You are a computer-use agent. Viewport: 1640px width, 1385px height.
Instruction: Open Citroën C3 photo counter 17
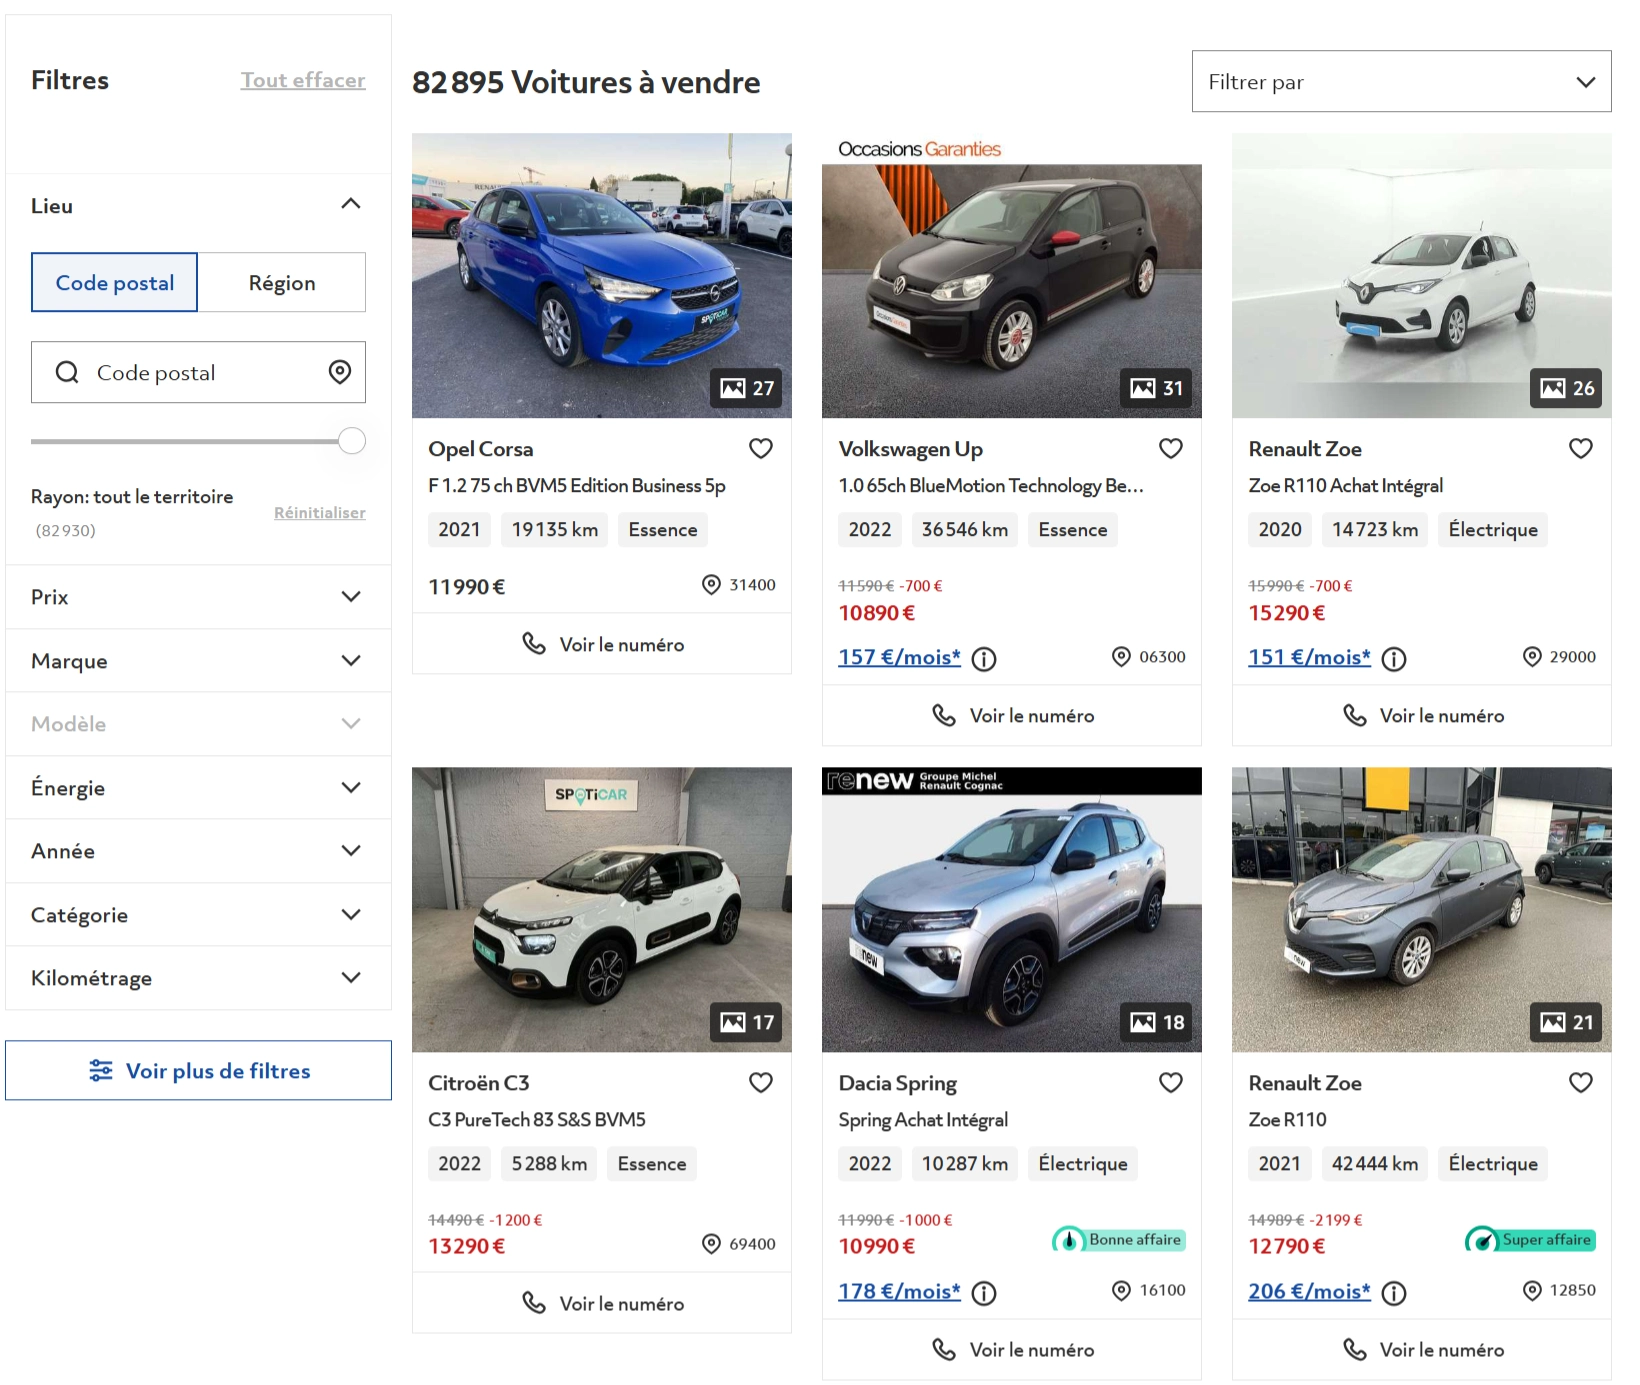746,1022
